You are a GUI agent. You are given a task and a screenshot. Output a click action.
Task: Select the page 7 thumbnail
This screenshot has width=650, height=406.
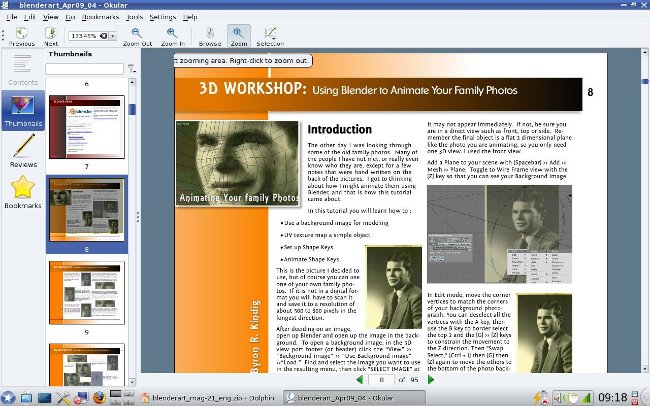point(87,127)
